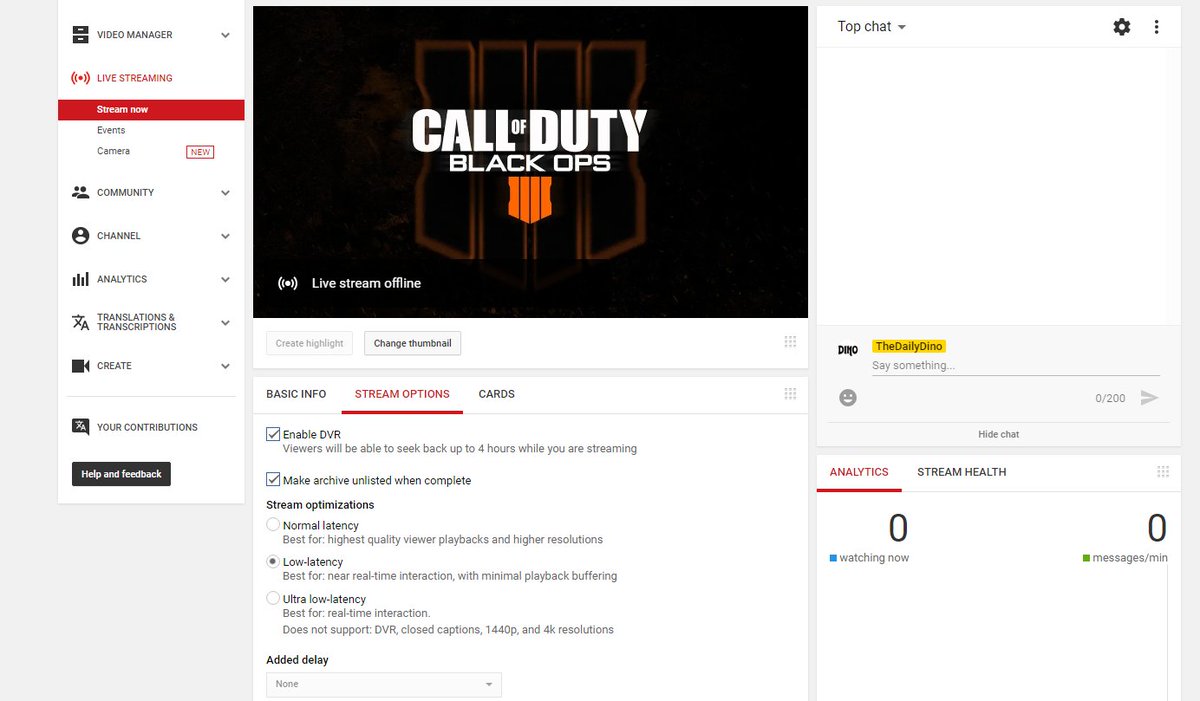
Task: Click the Channel account icon
Action: pyautogui.click(x=81, y=236)
